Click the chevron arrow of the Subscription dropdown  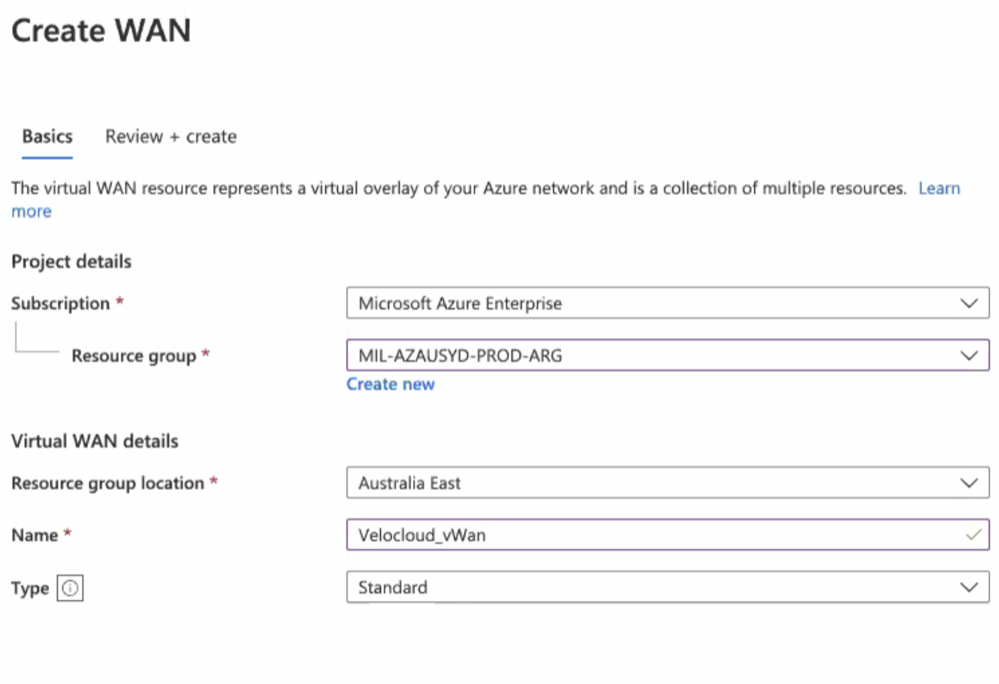coord(968,303)
